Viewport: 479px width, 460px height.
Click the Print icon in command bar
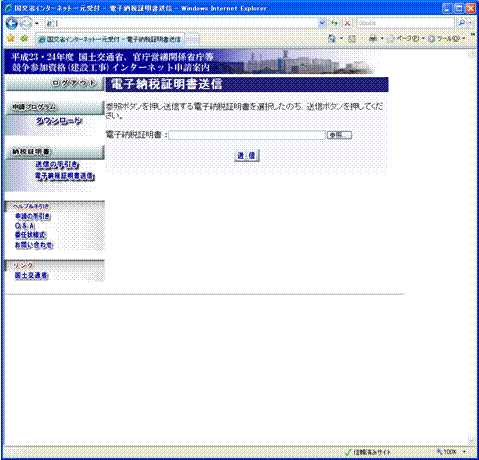pos(373,39)
